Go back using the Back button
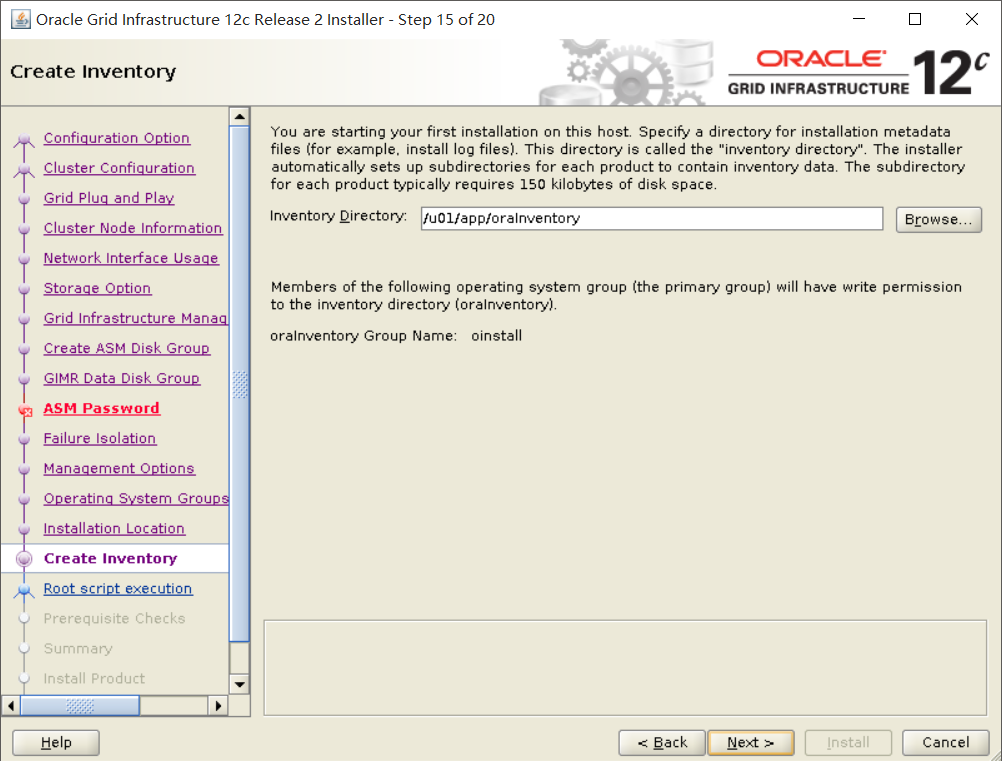The height and width of the screenshot is (761, 1002). tap(661, 742)
